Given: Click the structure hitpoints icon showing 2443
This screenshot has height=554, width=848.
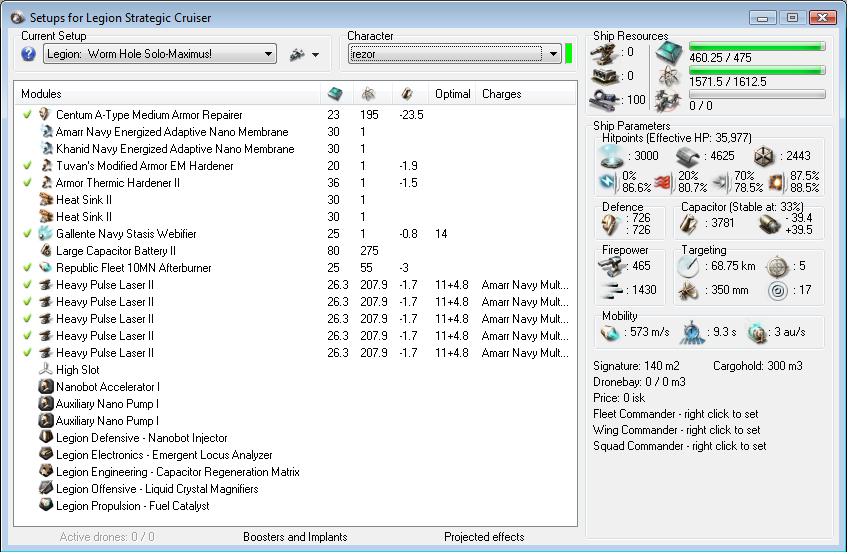Looking at the screenshot, I should 764,156.
